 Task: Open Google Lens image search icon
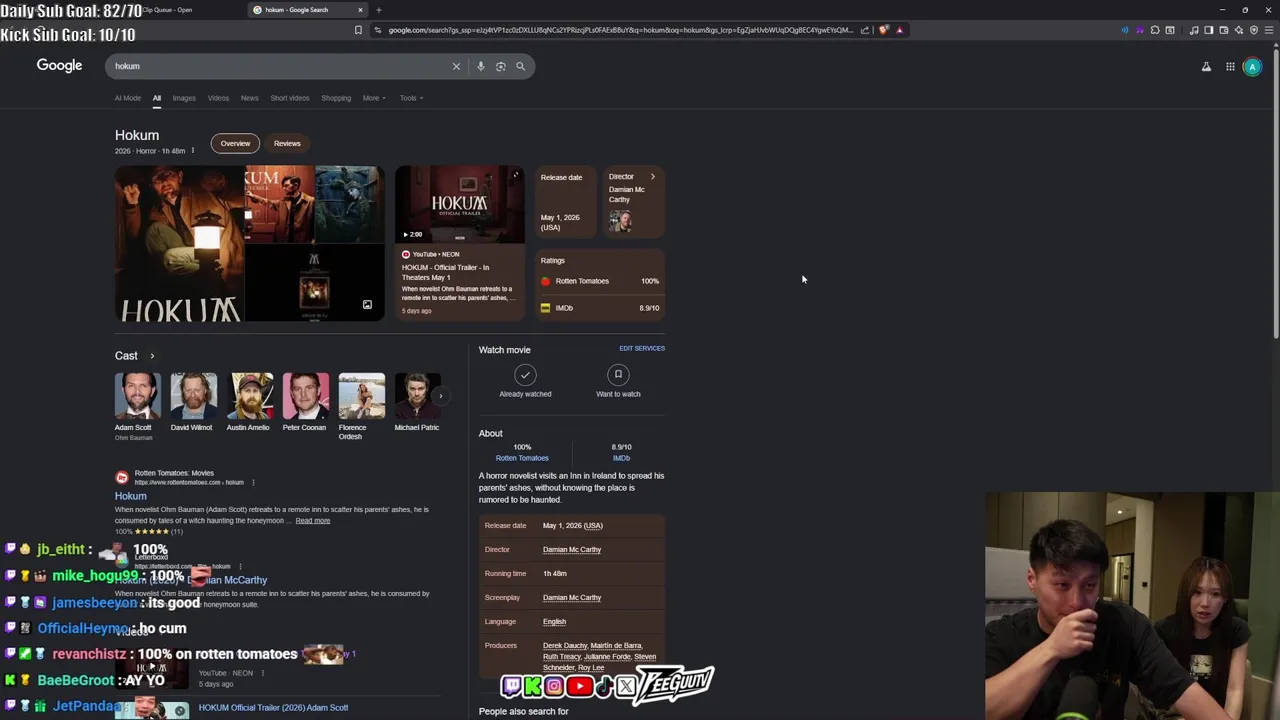tap(501, 66)
